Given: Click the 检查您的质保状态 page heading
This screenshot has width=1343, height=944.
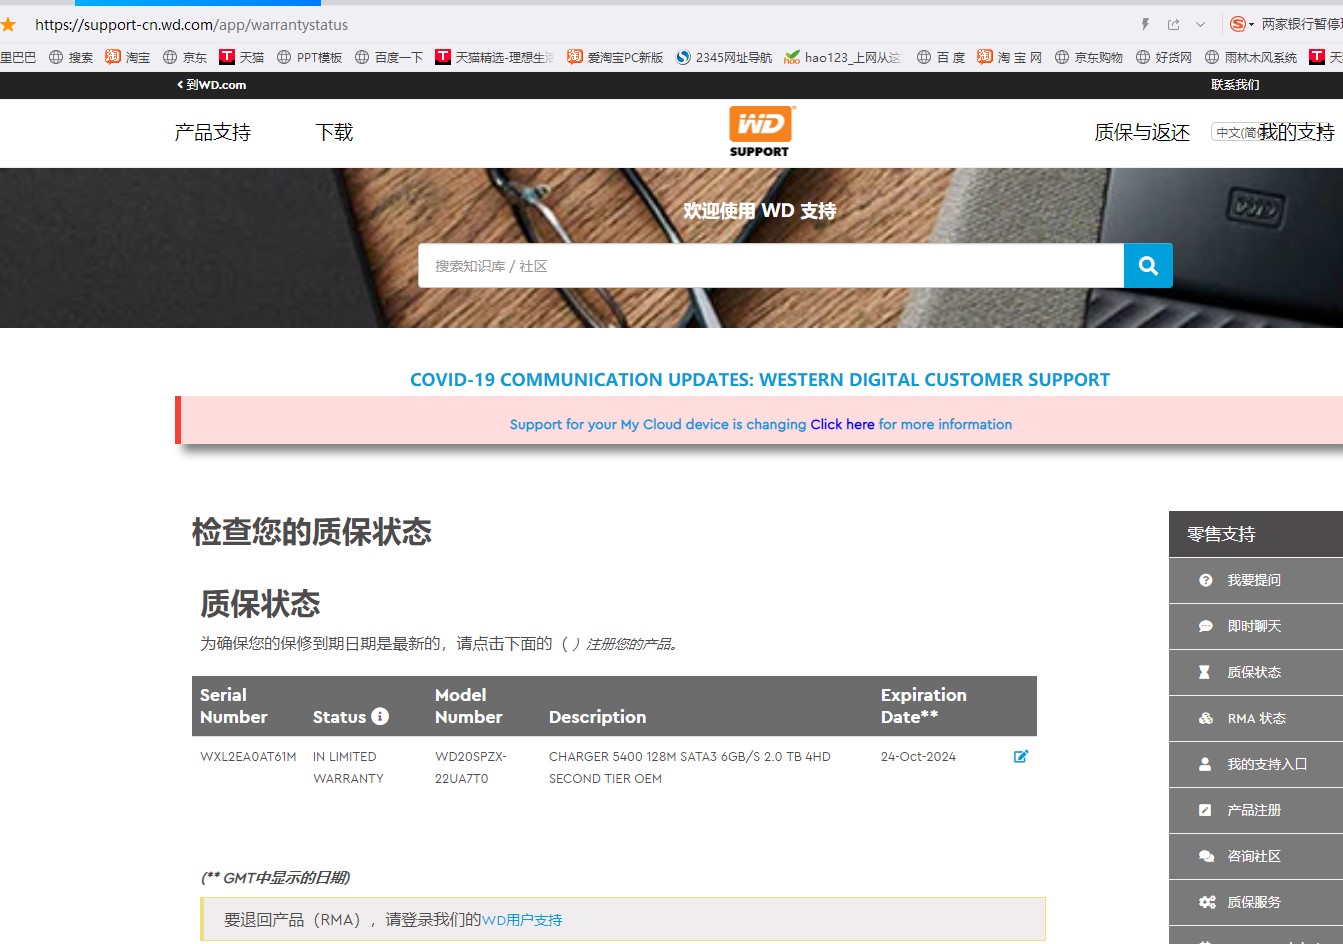Looking at the screenshot, I should 312,531.
